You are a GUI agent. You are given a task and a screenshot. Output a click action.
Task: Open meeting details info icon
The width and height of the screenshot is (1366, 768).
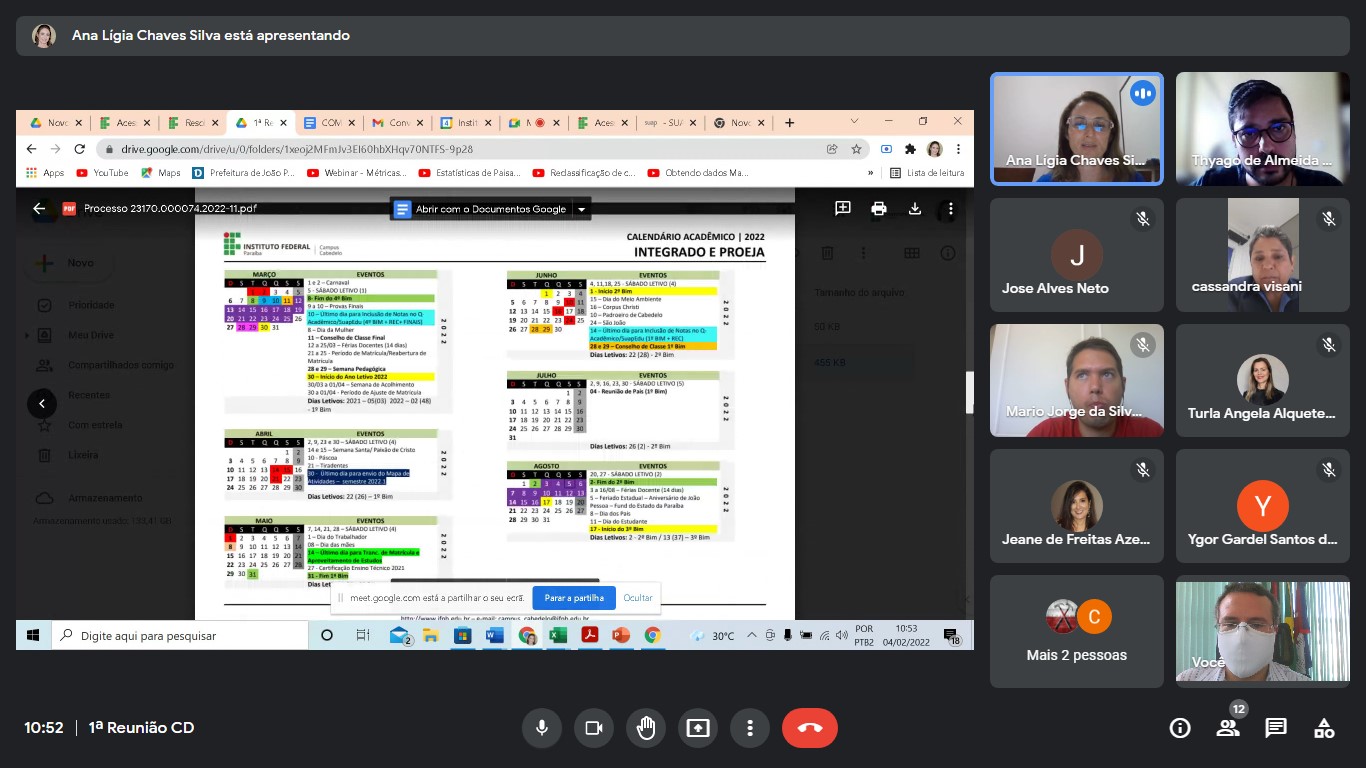(1180, 728)
